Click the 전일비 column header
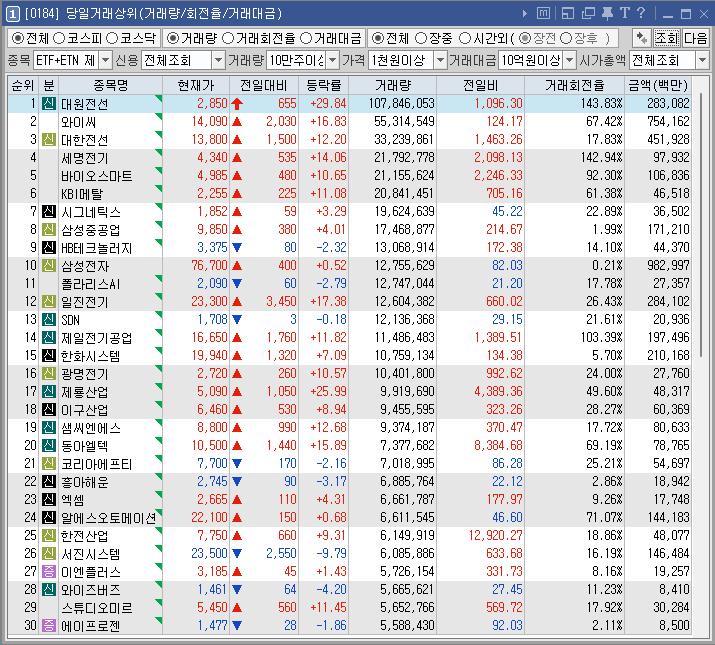The width and height of the screenshot is (715, 645). (x=480, y=85)
